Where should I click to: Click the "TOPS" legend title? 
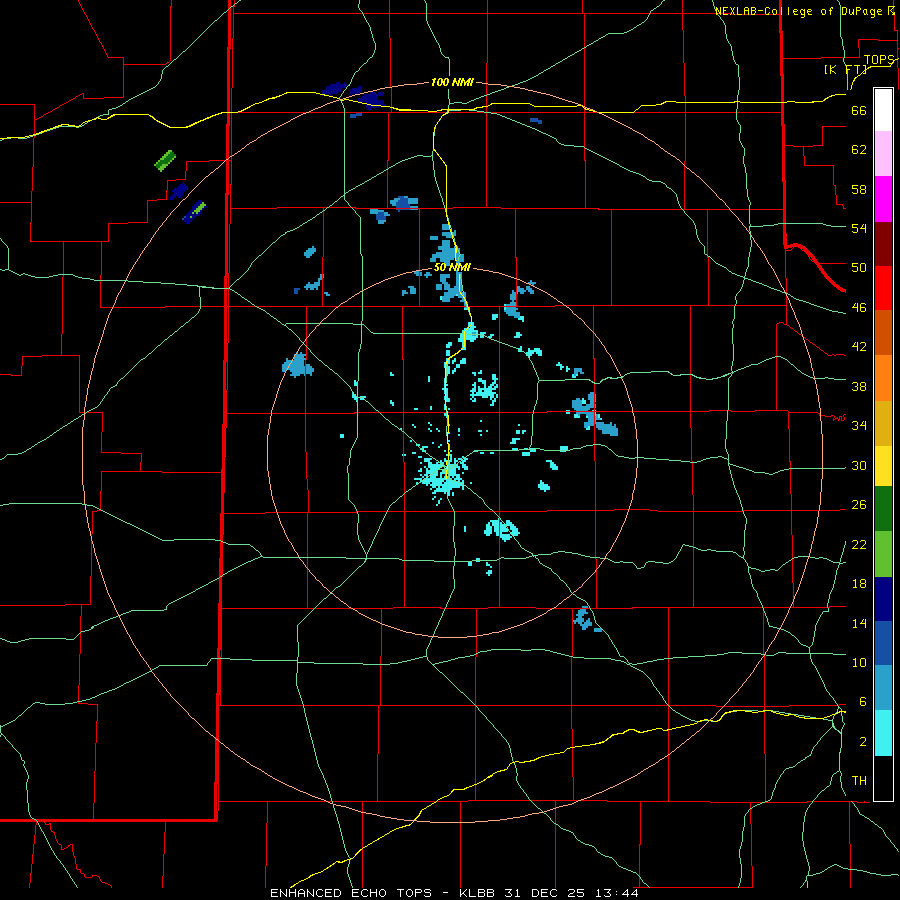(879, 60)
